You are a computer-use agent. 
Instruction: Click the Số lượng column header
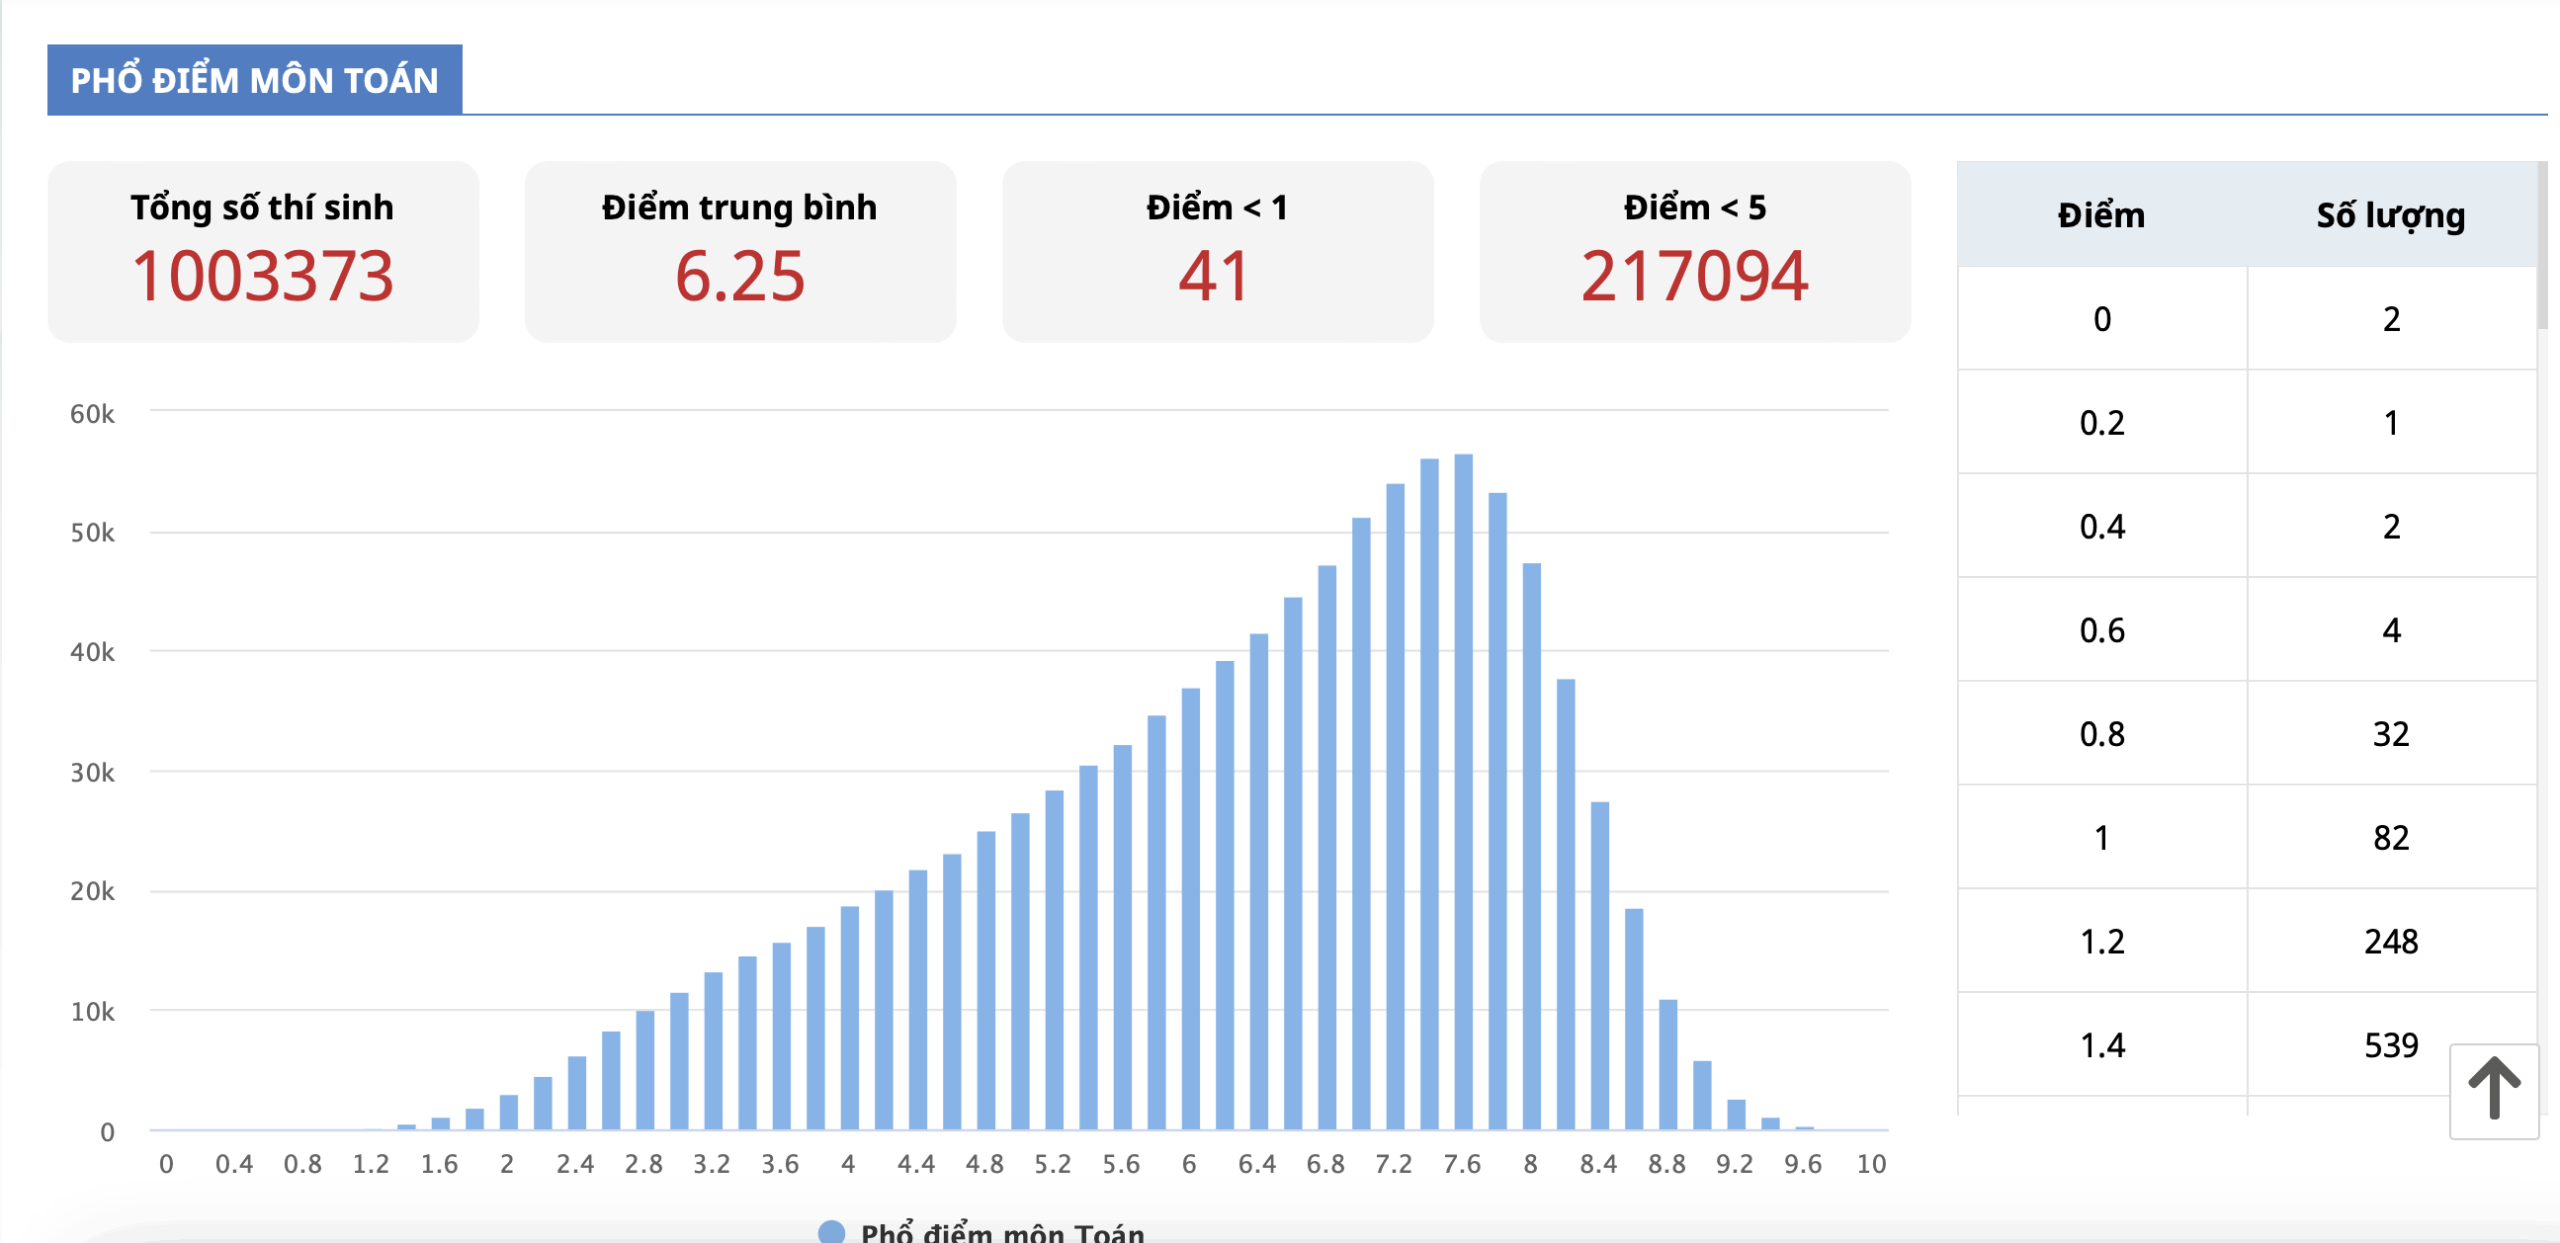click(2390, 215)
